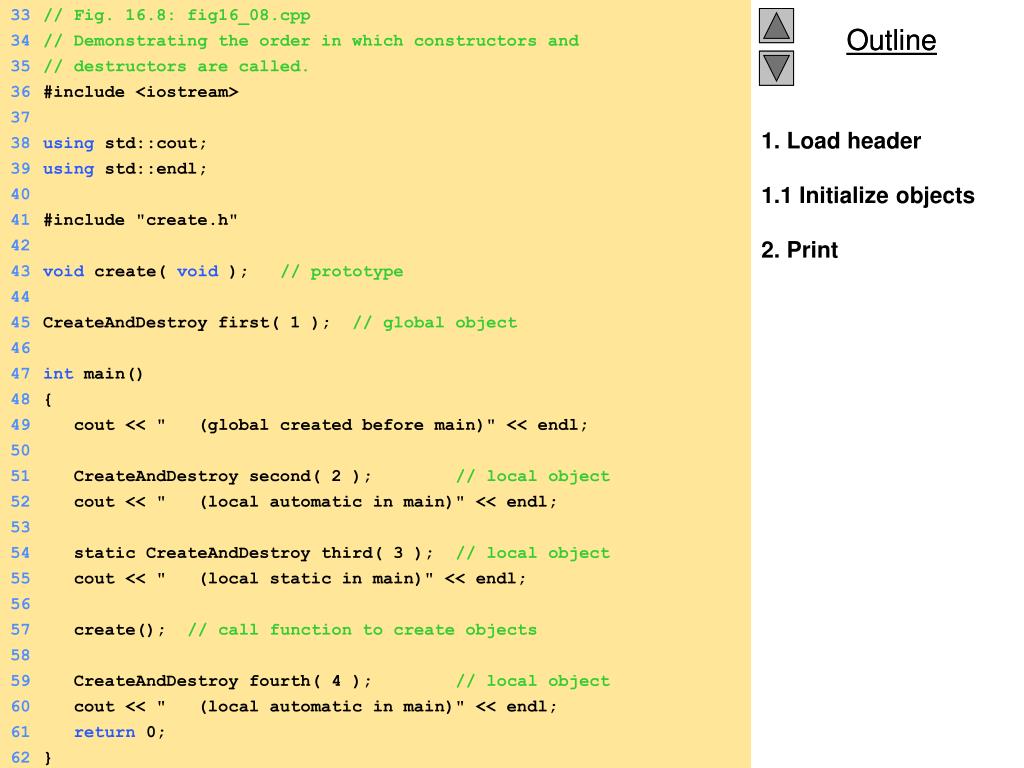Viewport: 1024px width, 768px height.
Task: Click line number 45
Action: click(20, 323)
